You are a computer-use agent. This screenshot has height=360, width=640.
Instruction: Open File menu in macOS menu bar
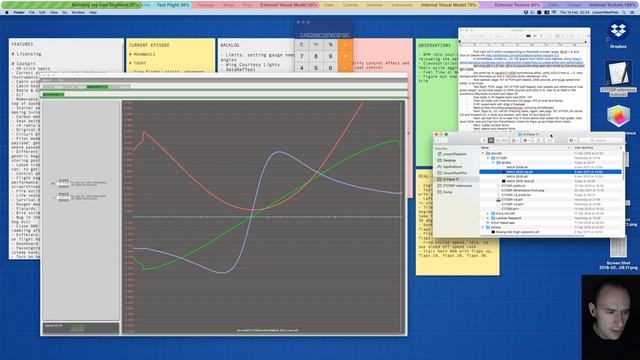click(x=31, y=13)
